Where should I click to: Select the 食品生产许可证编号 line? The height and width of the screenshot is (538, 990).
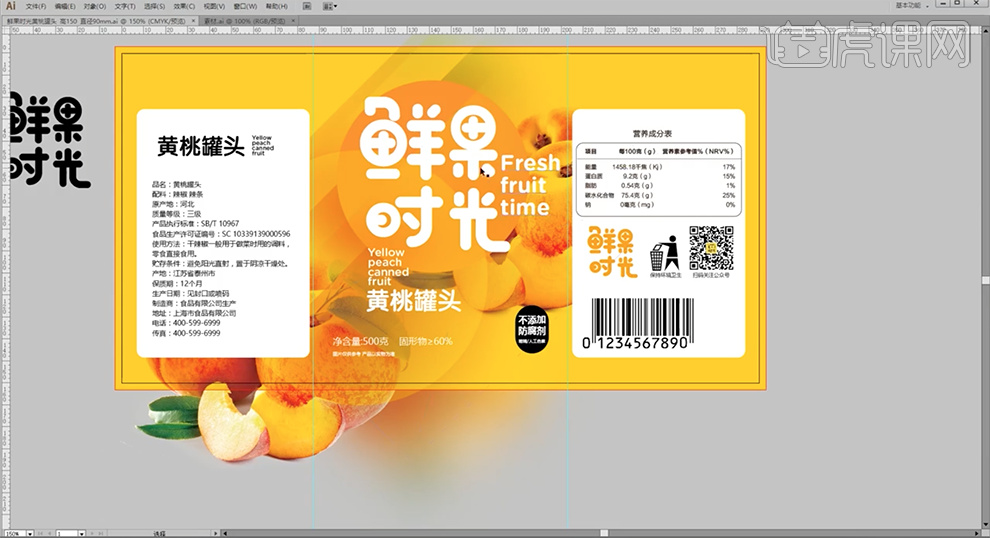pos(221,234)
